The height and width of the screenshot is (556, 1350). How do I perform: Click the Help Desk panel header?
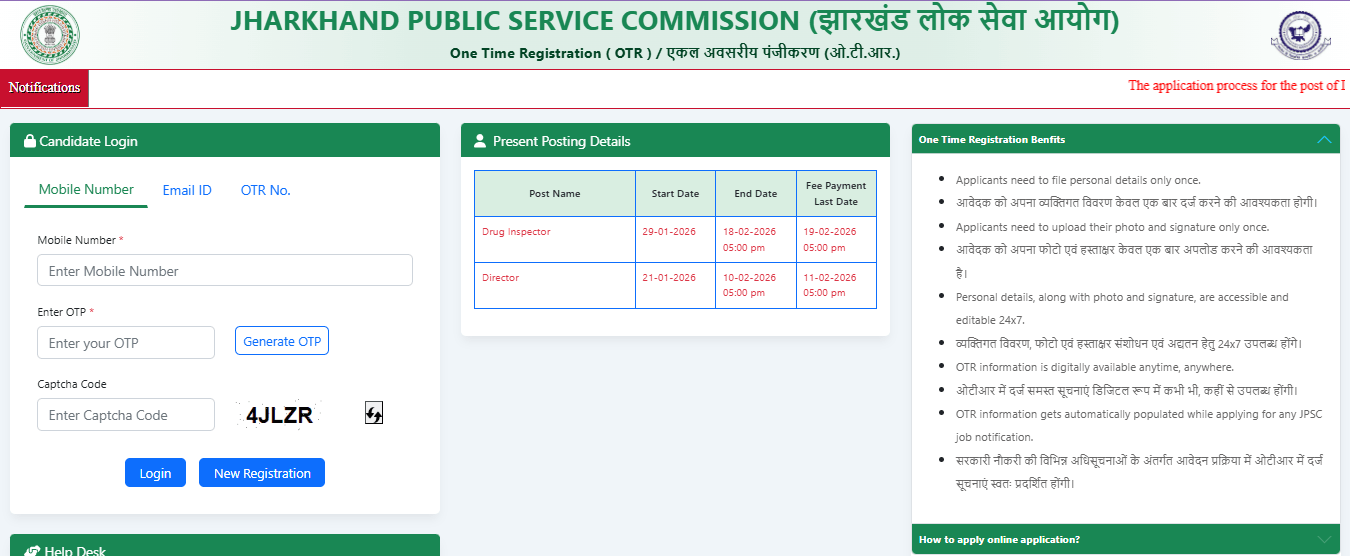click(x=225, y=545)
